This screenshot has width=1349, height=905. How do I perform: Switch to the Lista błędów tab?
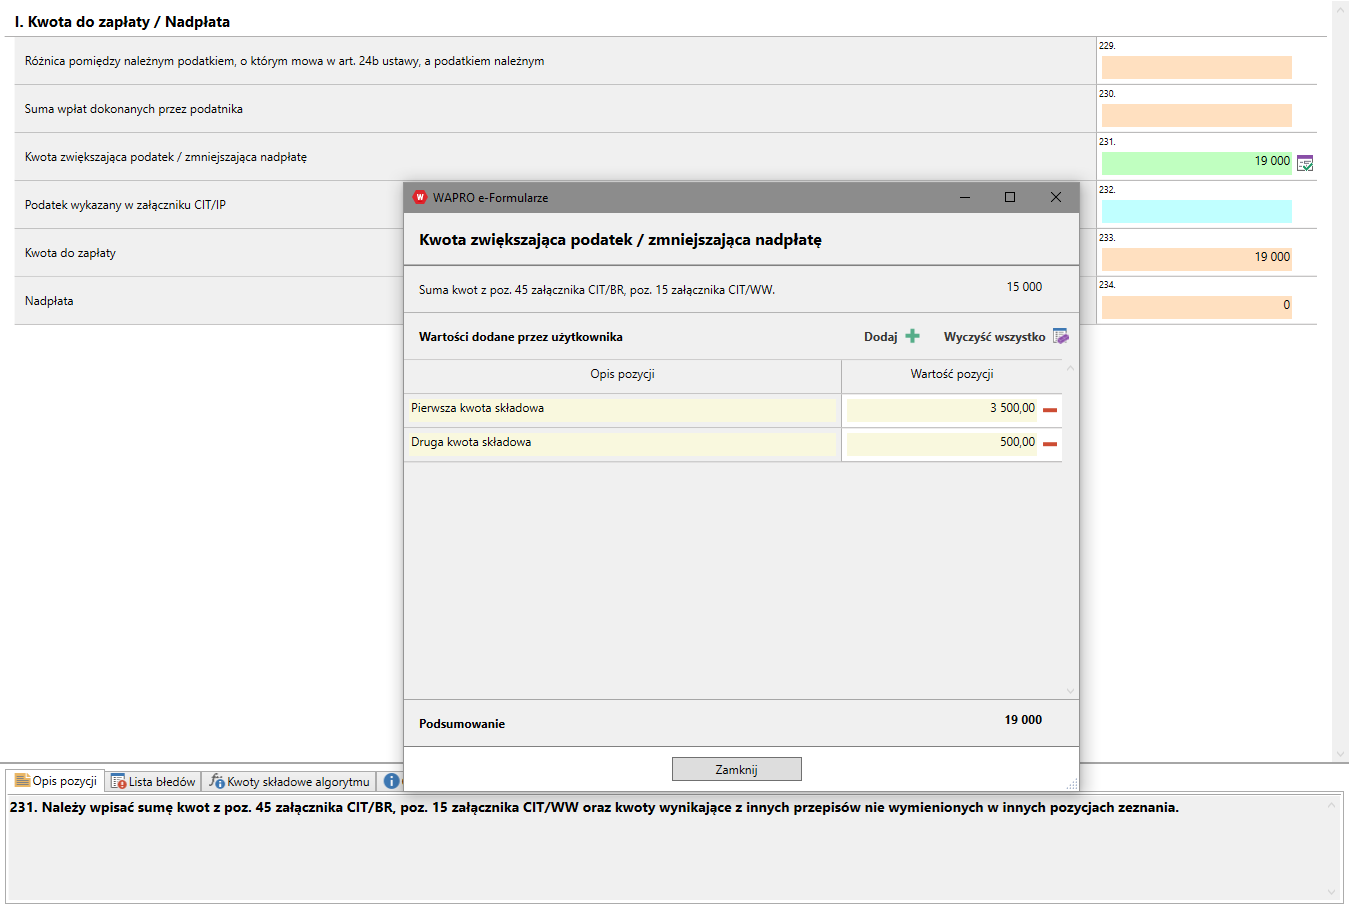pyautogui.click(x=153, y=781)
